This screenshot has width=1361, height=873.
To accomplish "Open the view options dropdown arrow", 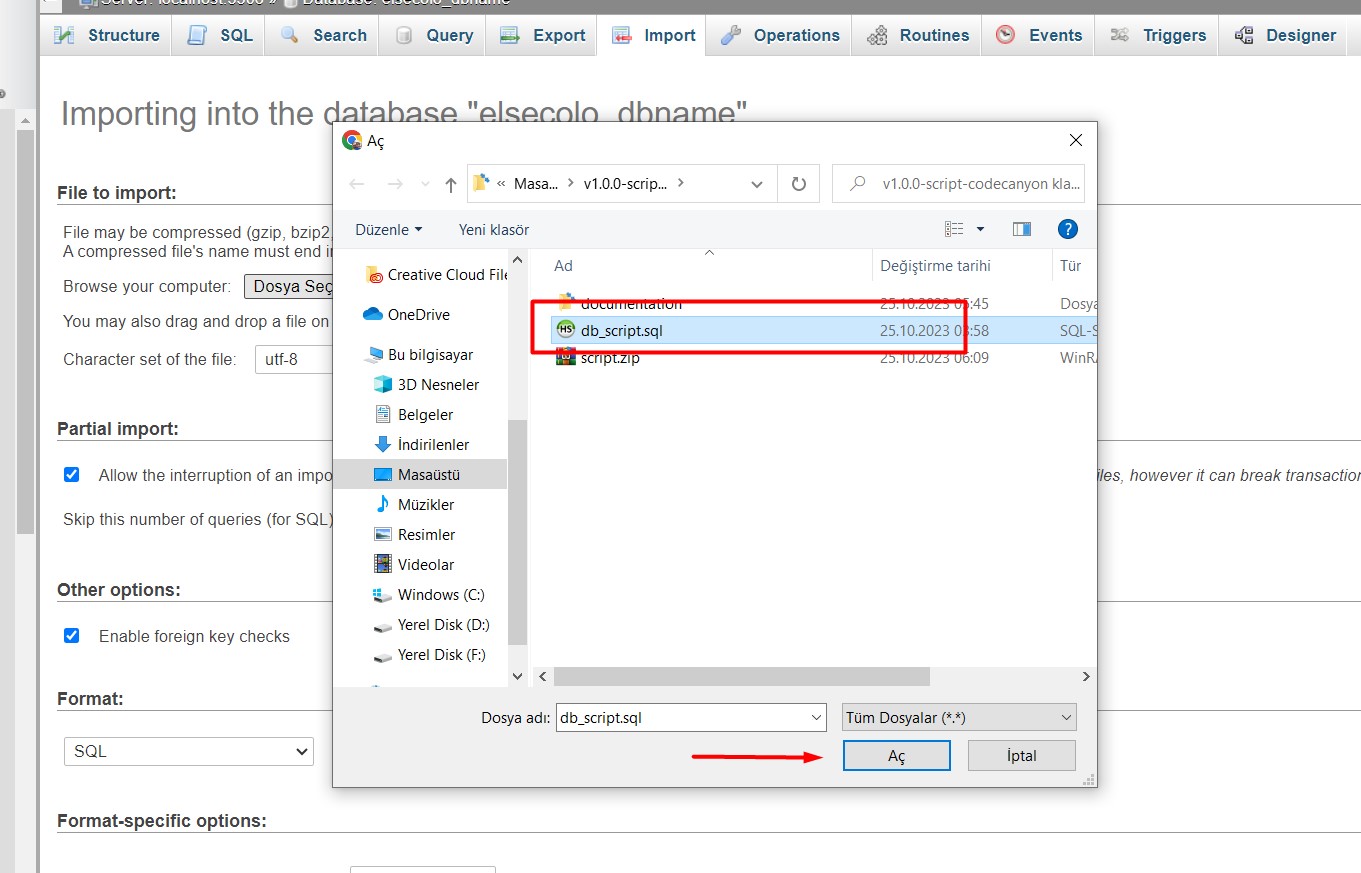I will pyautogui.click(x=980, y=229).
